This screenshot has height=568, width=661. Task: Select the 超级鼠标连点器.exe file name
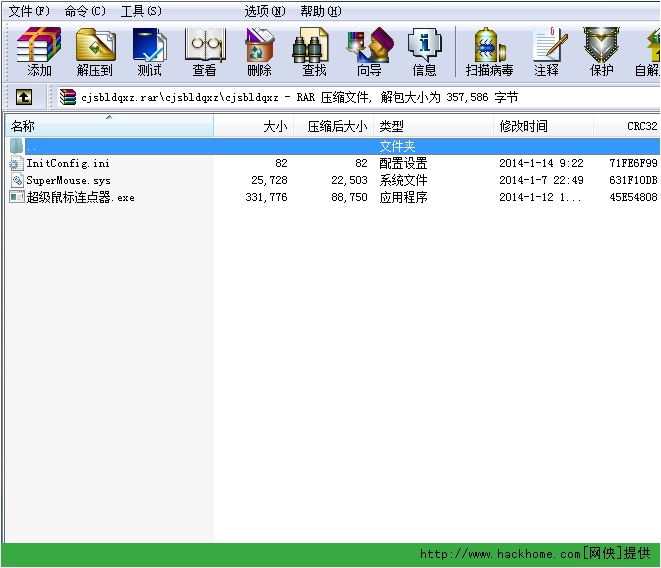(81, 197)
